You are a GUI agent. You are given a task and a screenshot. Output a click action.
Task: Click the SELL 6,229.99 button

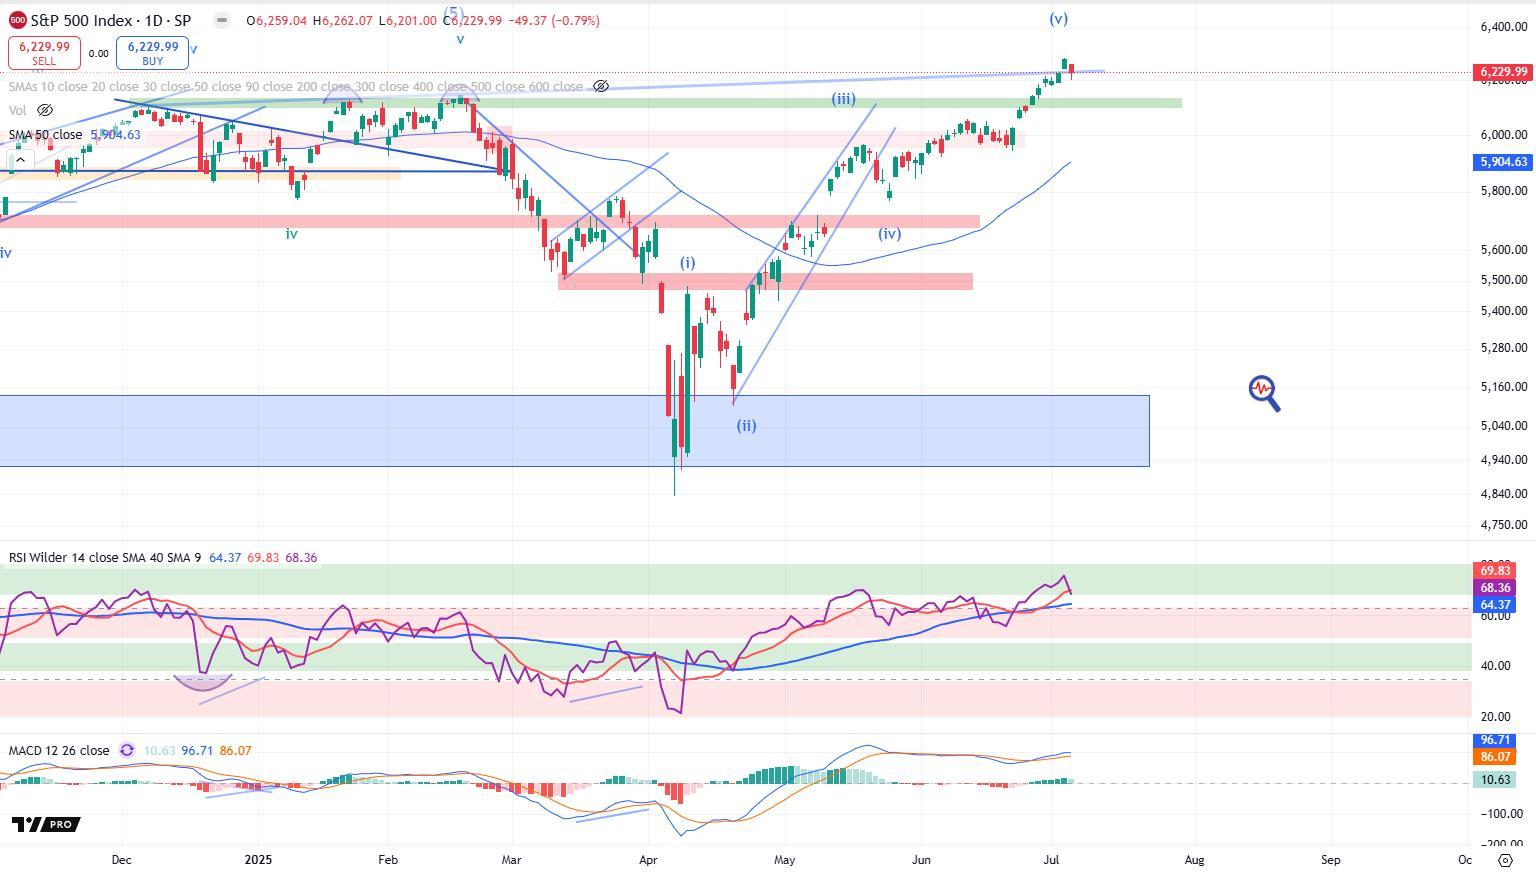click(x=44, y=53)
